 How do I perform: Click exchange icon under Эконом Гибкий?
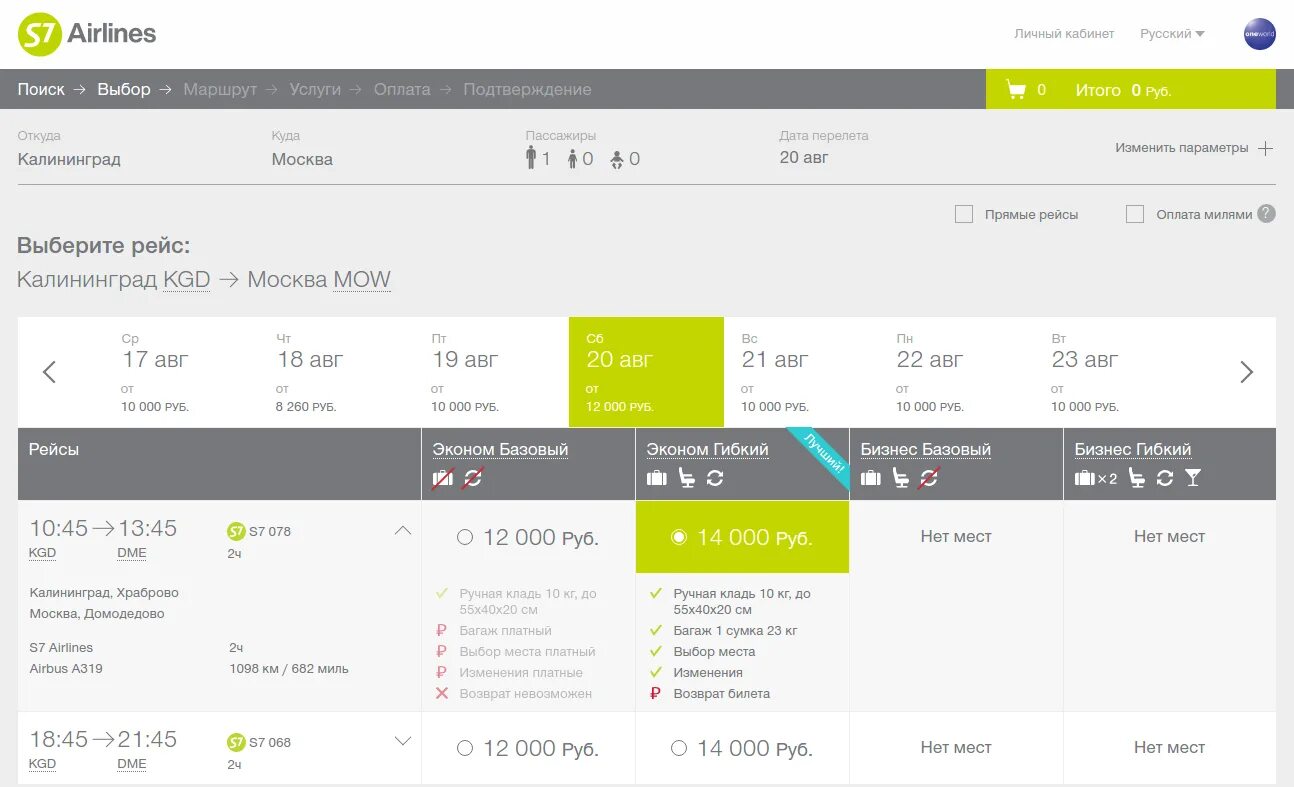coord(715,478)
